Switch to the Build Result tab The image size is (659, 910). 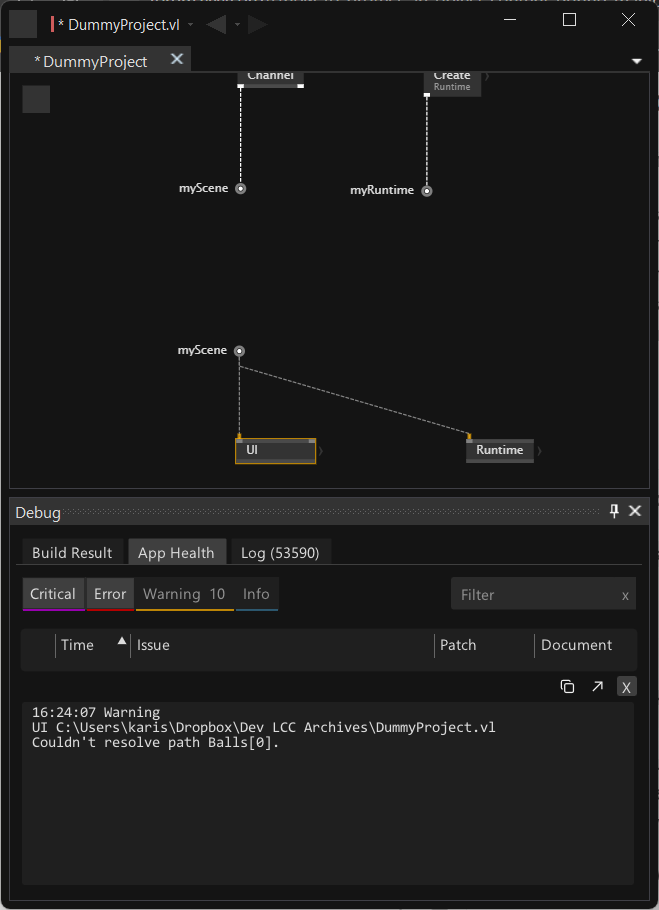click(x=72, y=552)
